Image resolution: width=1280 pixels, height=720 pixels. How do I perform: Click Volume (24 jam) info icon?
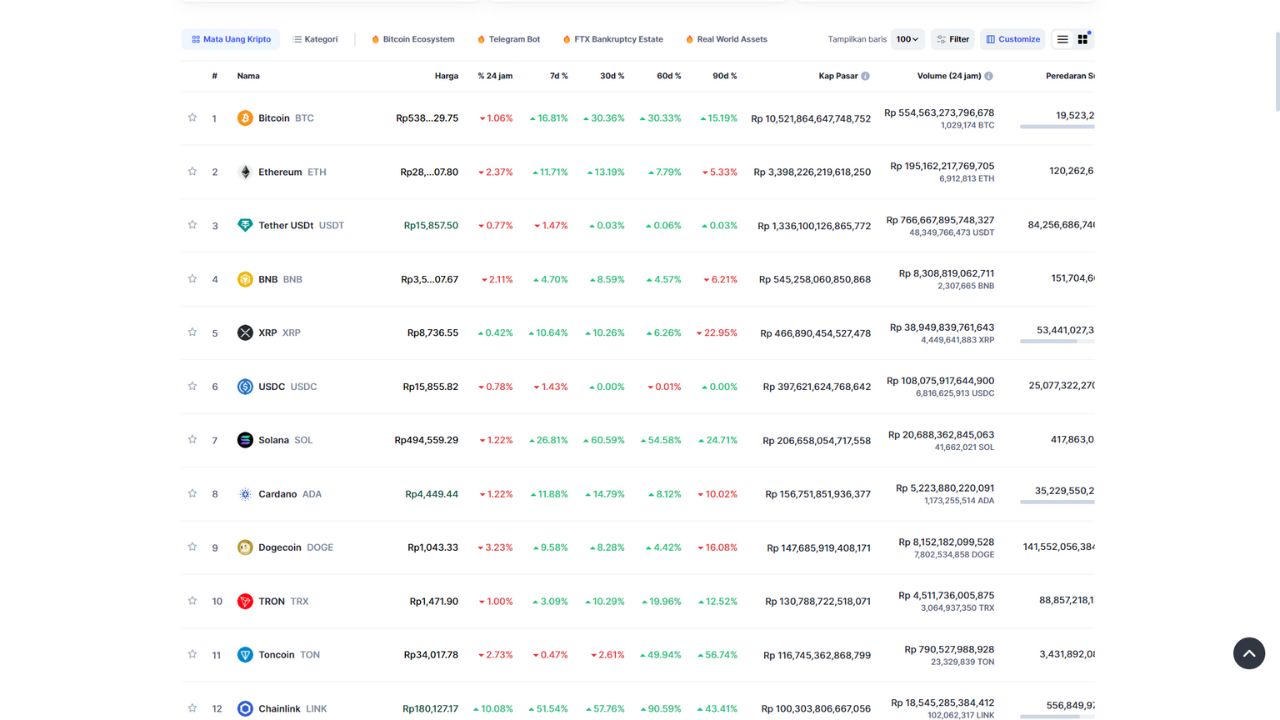[x=988, y=76]
